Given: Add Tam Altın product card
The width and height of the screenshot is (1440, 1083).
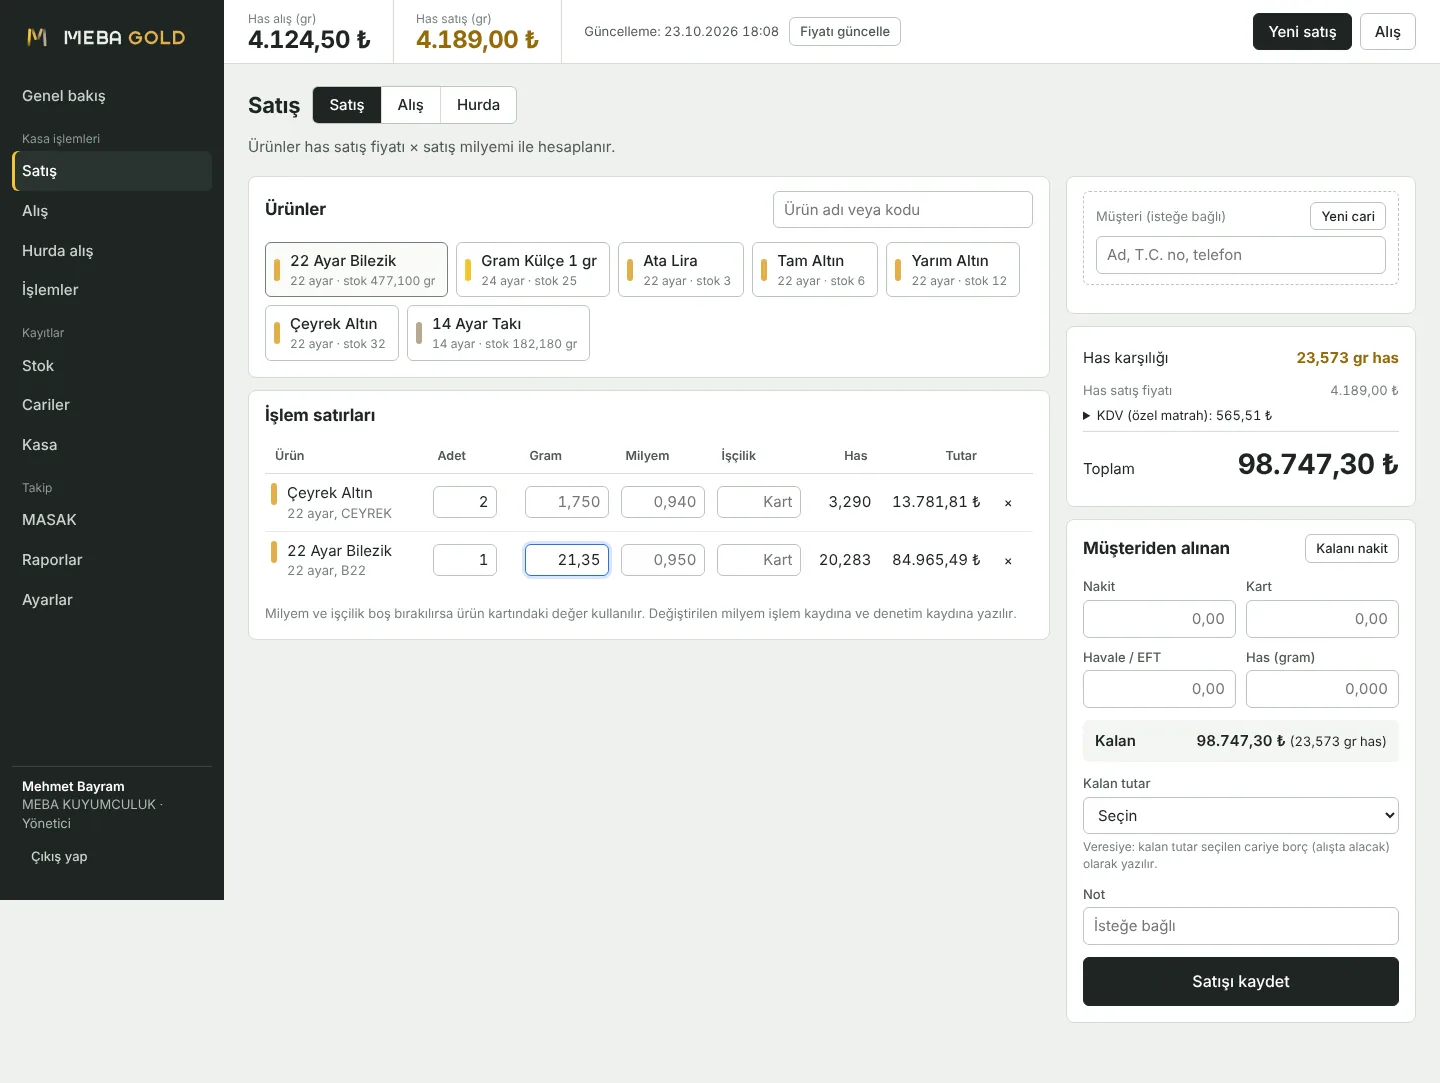Looking at the screenshot, I should click(815, 270).
